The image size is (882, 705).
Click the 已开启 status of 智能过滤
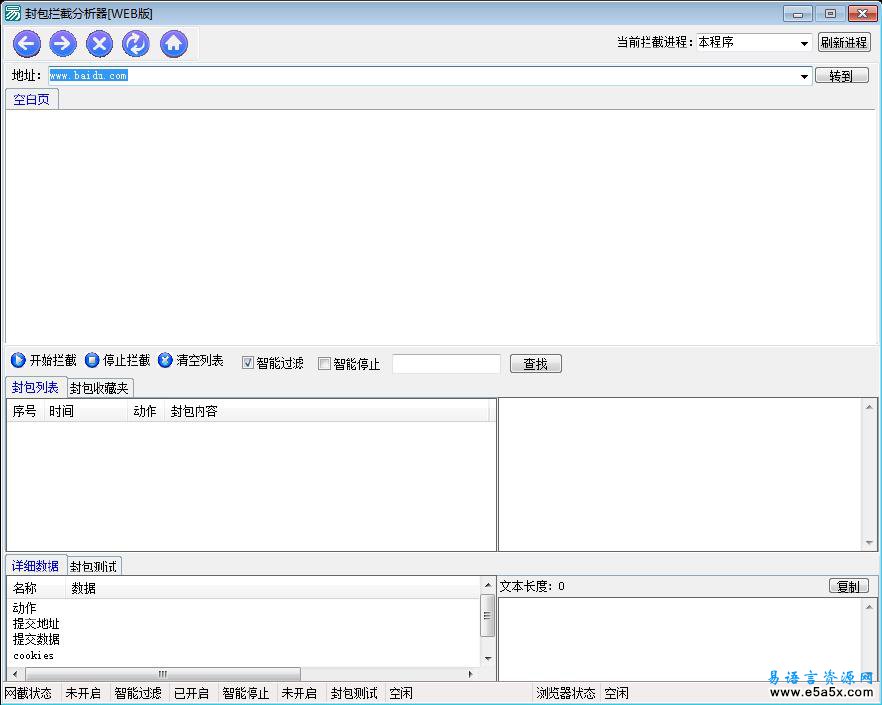(191, 693)
